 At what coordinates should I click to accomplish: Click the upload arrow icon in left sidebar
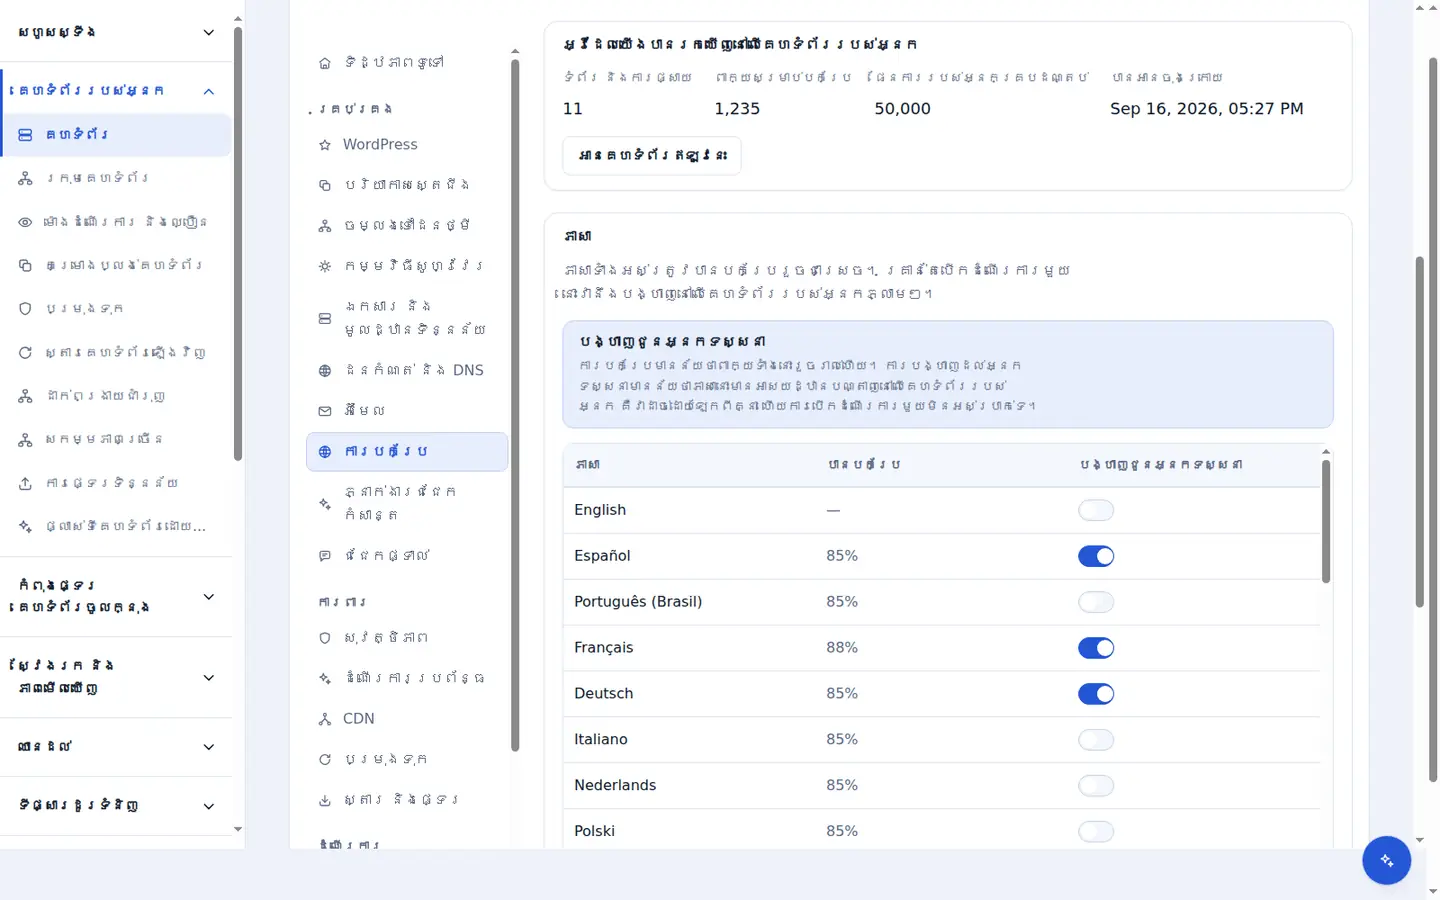25,483
